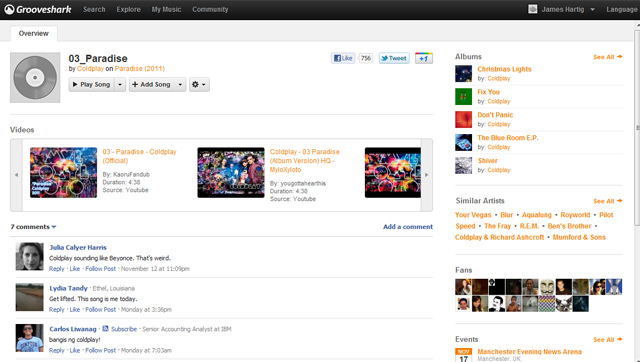Show next videos with right arrow
Viewport: 640px width, 362px height.
click(427, 175)
